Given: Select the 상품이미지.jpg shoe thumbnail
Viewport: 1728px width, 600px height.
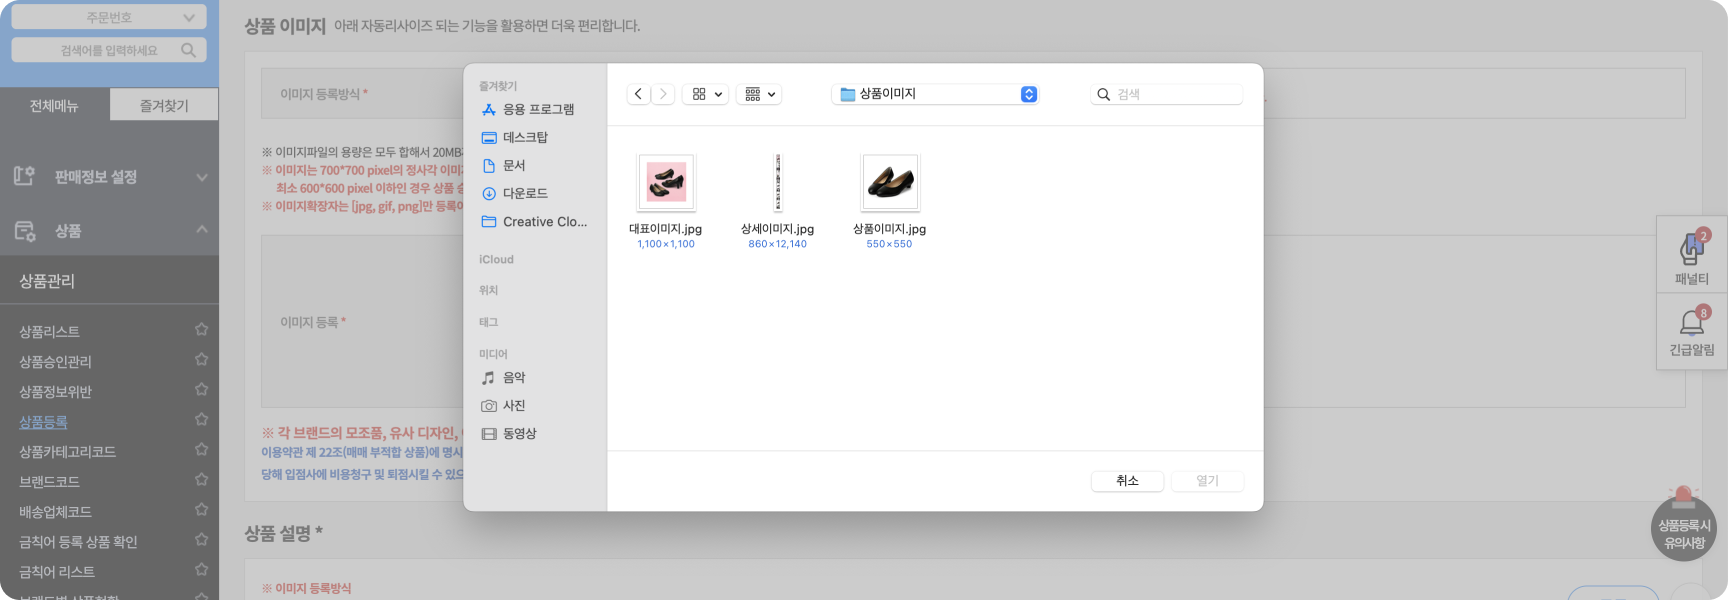Looking at the screenshot, I should click(889, 182).
